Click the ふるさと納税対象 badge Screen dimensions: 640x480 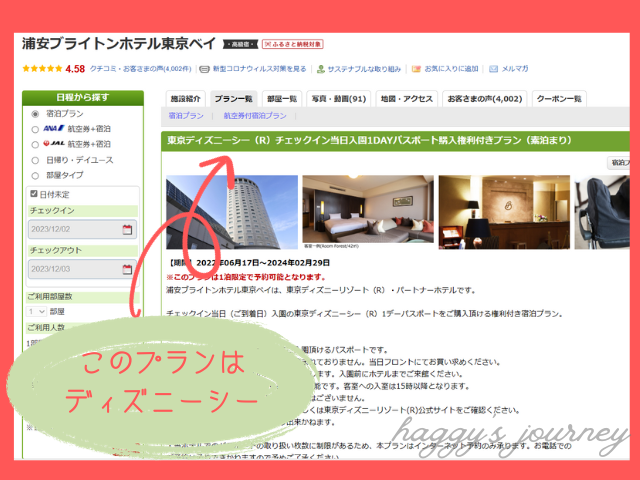pyautogui.click(x=293, y=44)
